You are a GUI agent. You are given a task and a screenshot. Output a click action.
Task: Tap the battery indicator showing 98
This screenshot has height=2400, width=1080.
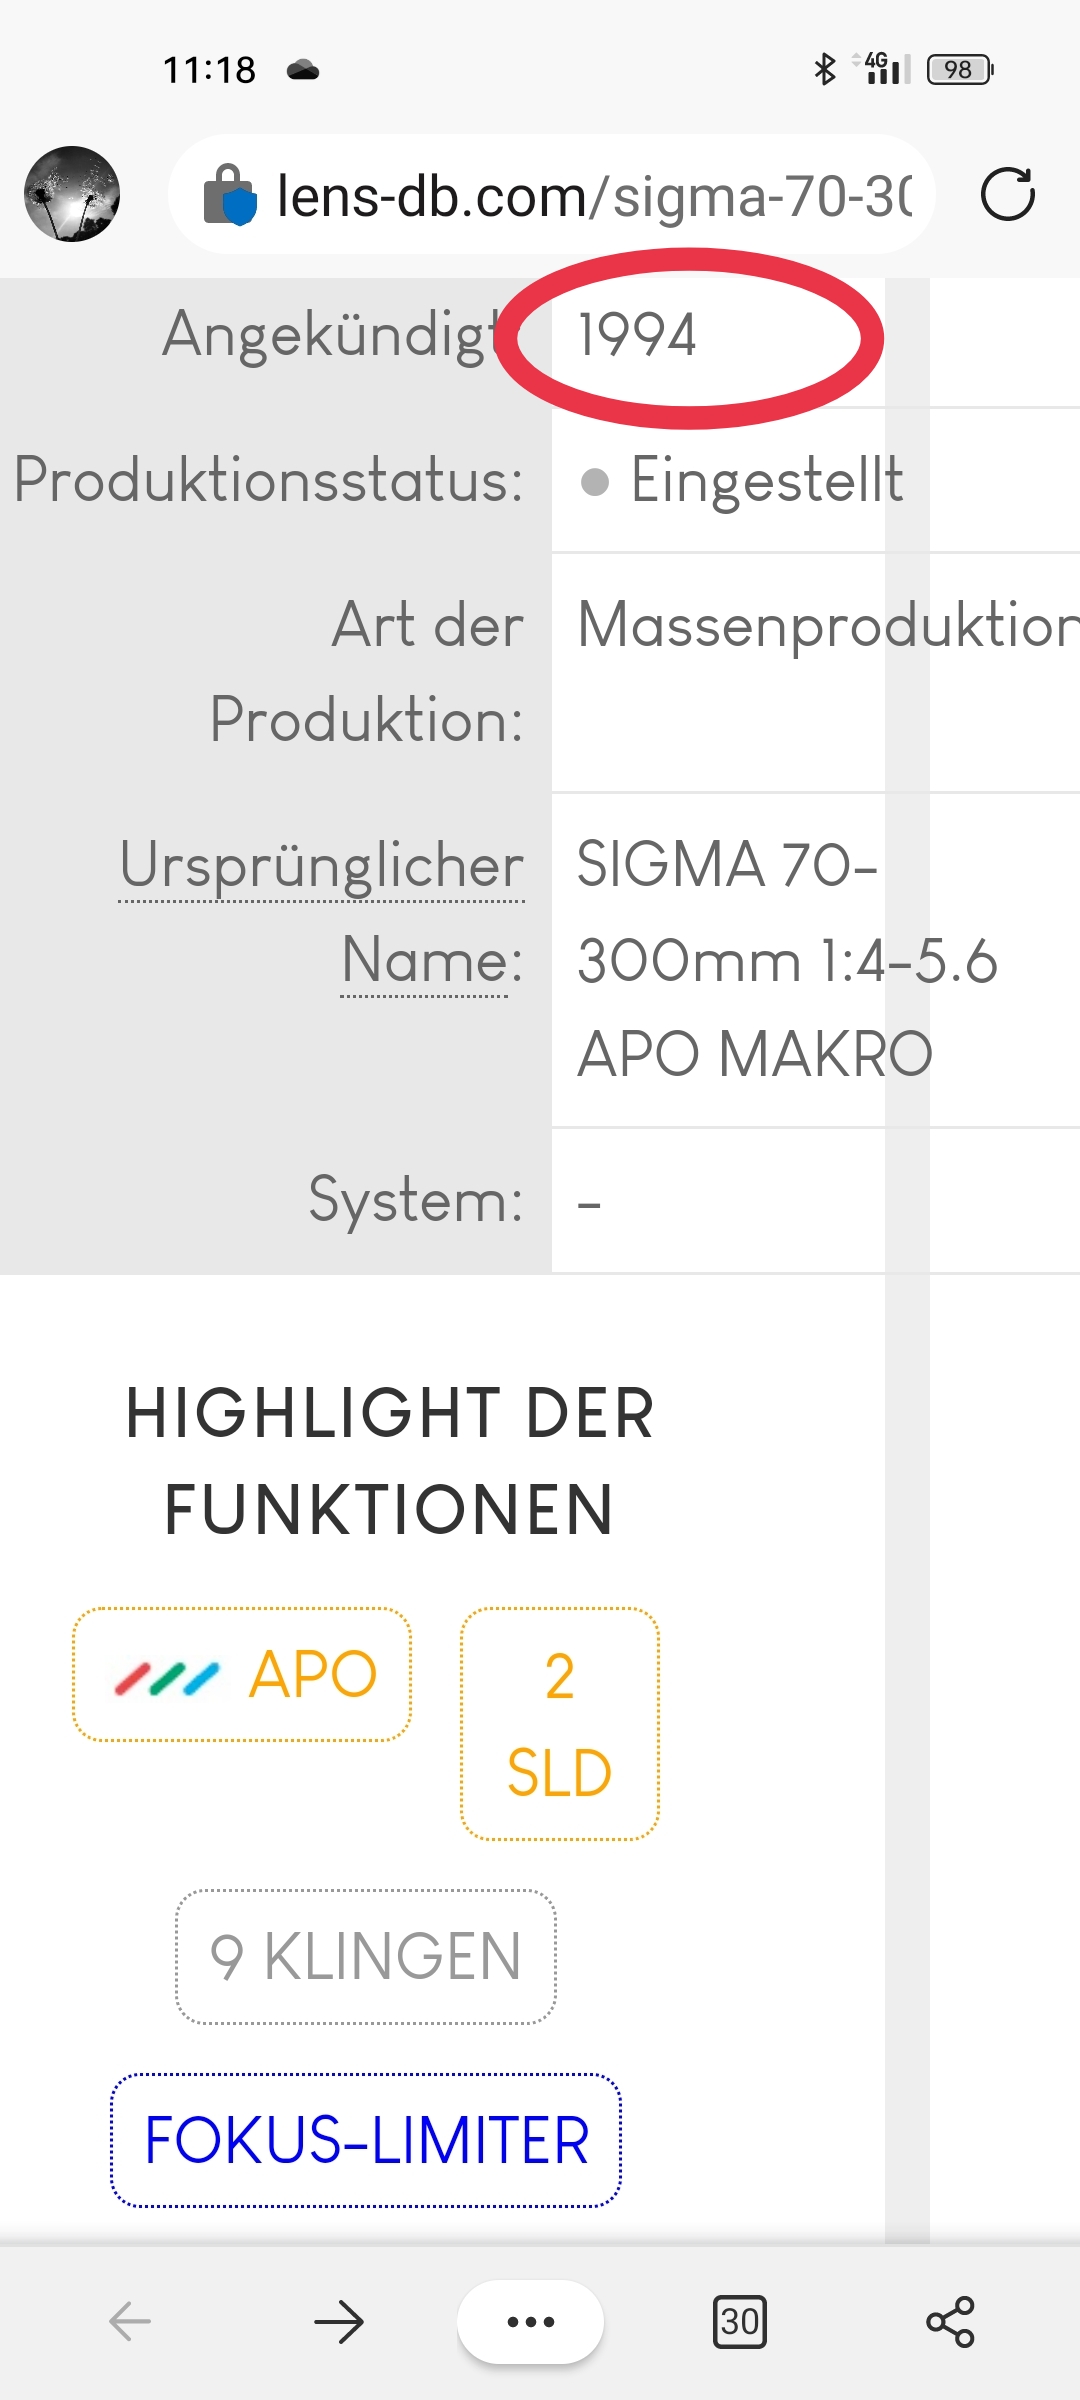959,69
